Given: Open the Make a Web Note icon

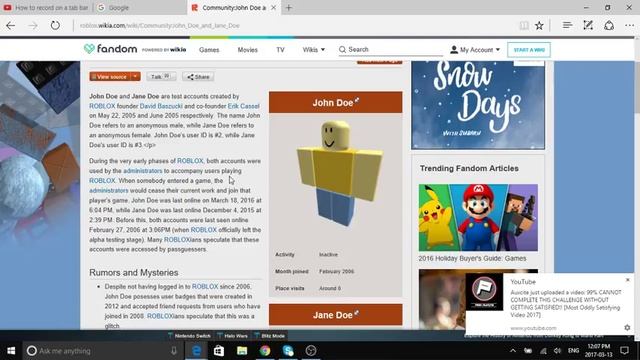Looking at the screenshot, I should [588, 25].
